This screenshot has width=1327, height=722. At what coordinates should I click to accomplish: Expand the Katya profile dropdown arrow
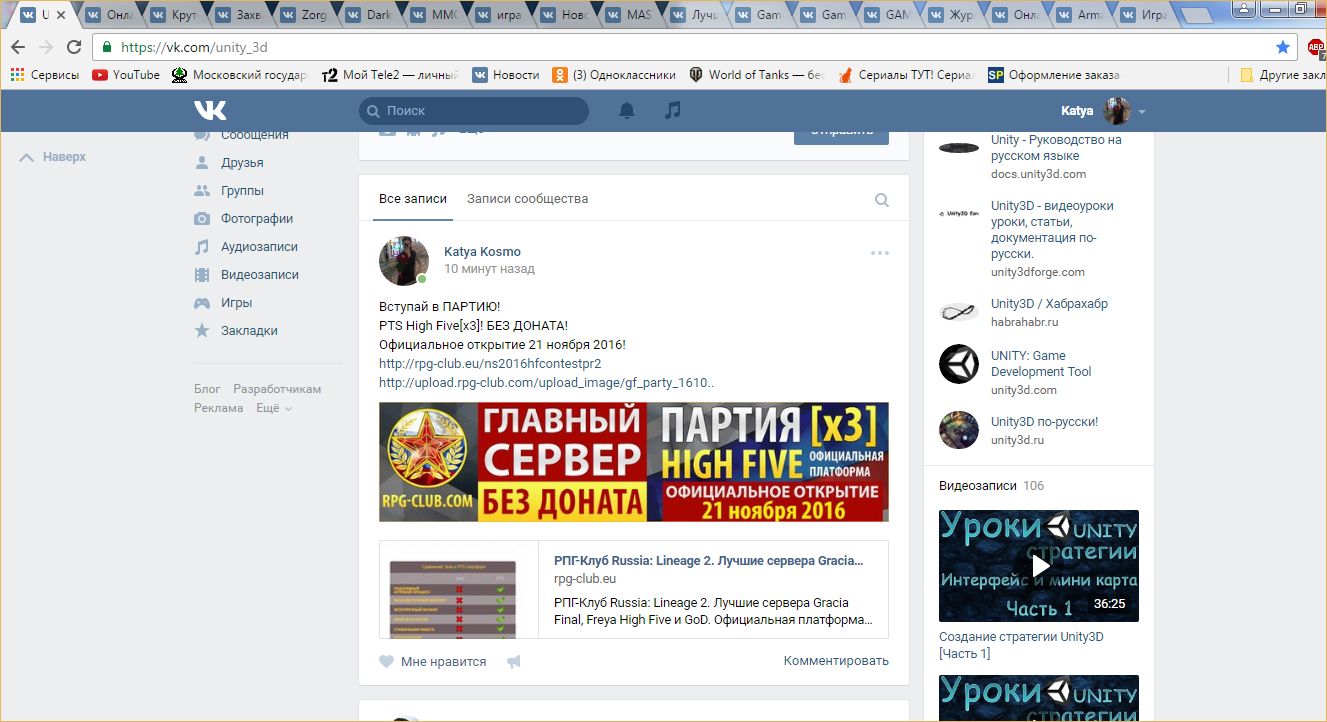point(1142,112)
